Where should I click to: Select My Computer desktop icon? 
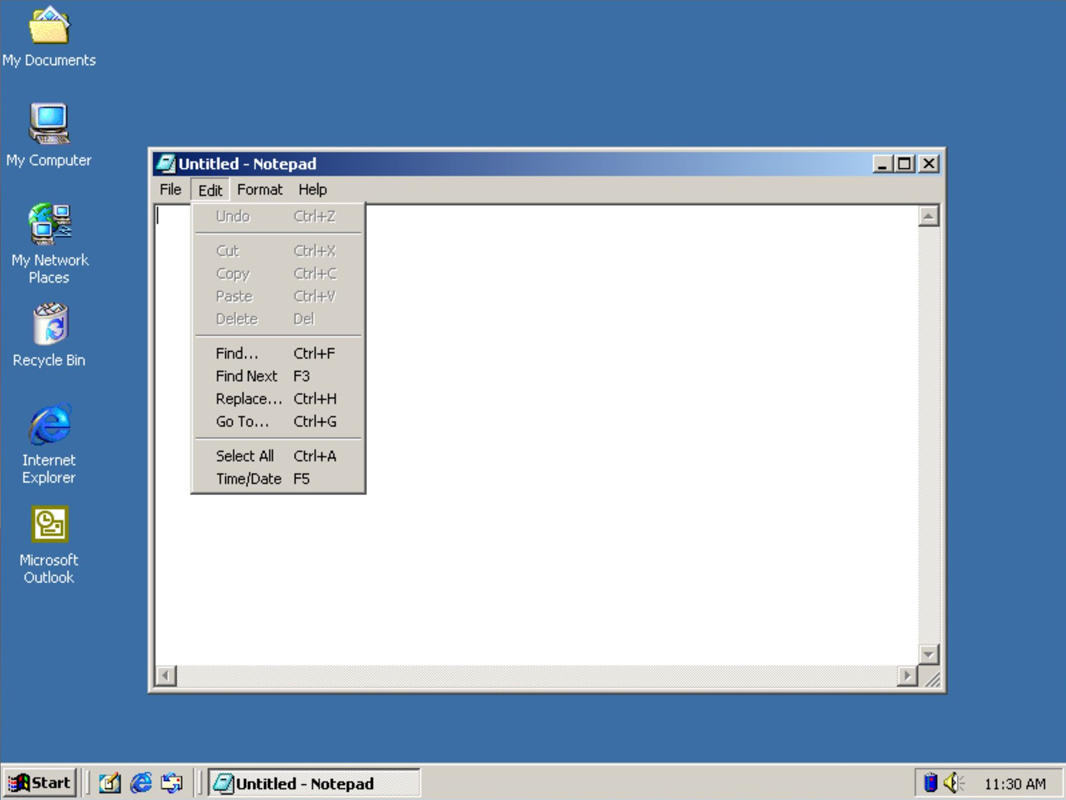49,135
